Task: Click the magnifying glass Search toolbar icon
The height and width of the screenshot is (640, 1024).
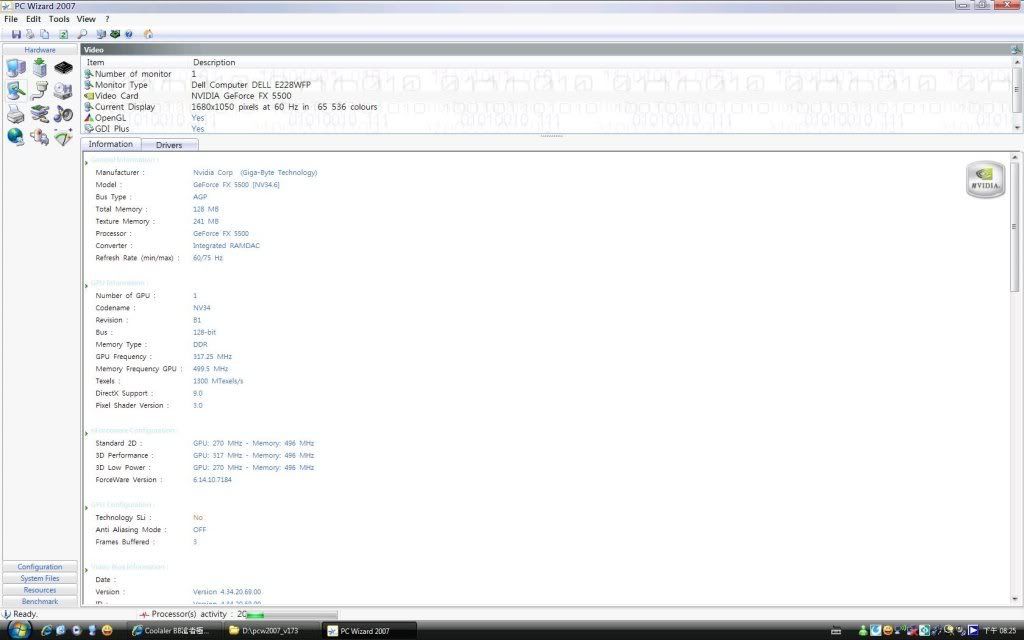Action: [82, 34]
